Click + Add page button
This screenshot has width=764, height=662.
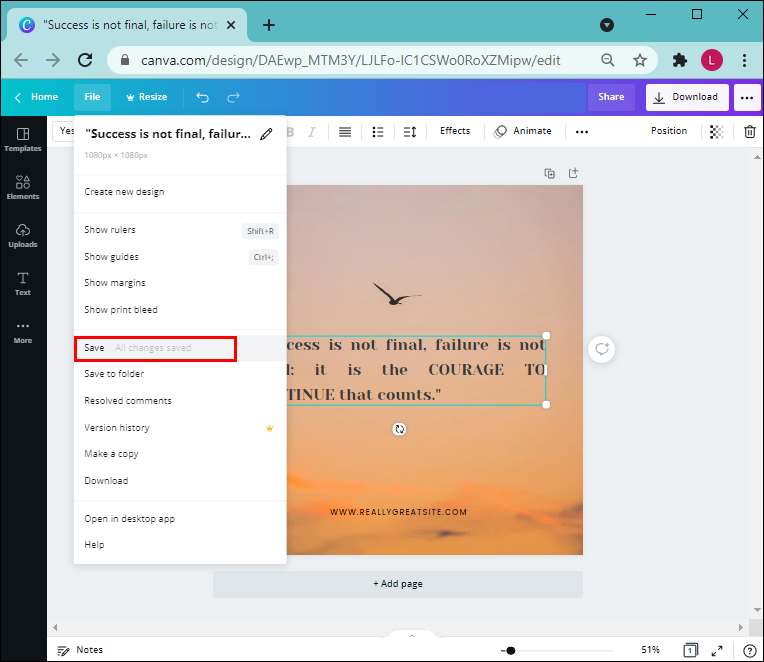pos(398,584)
